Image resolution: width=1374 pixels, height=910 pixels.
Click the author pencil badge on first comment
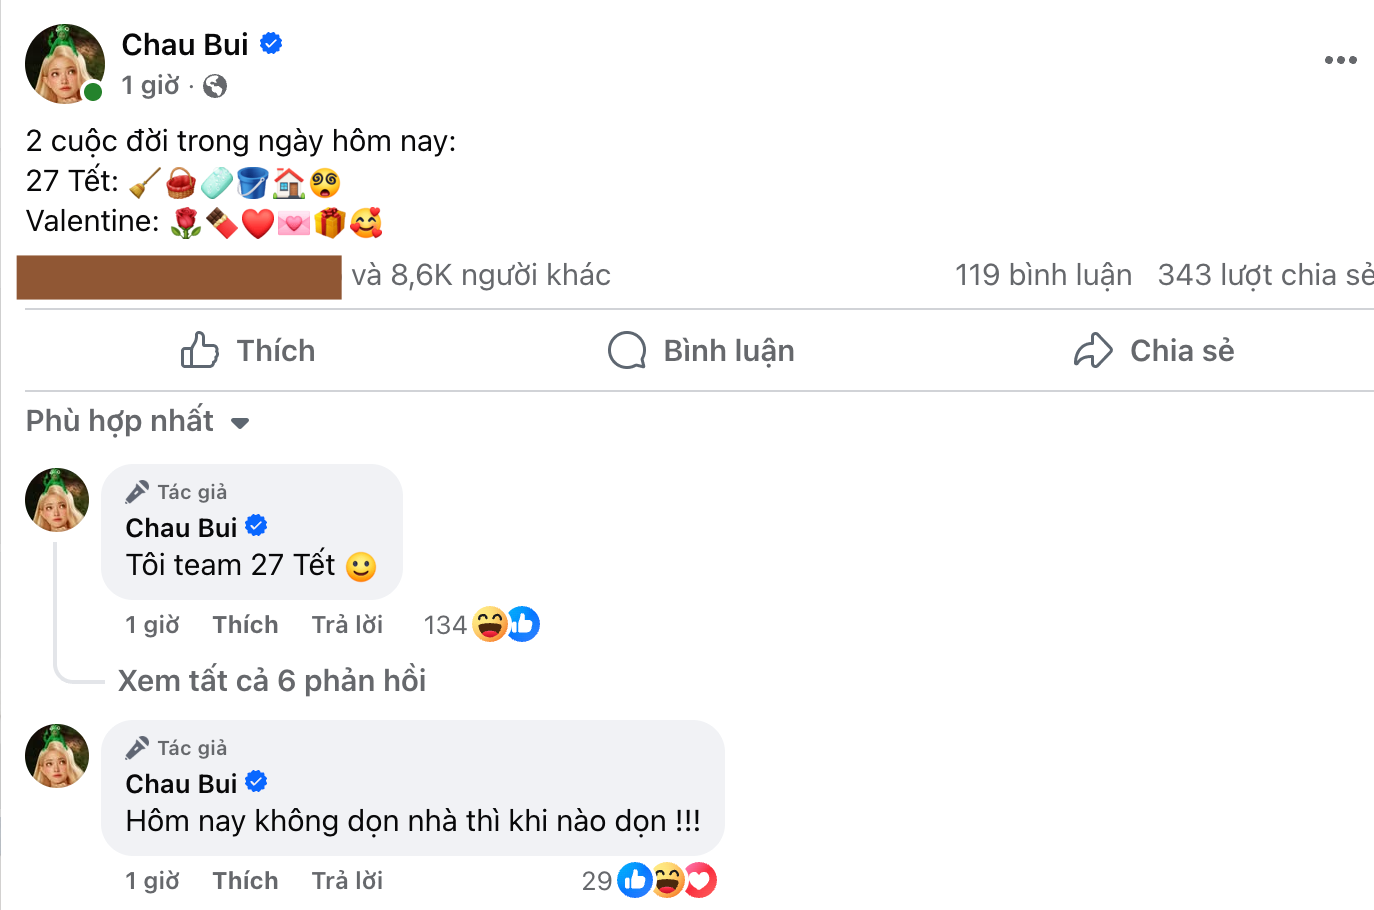coord(136,491)
